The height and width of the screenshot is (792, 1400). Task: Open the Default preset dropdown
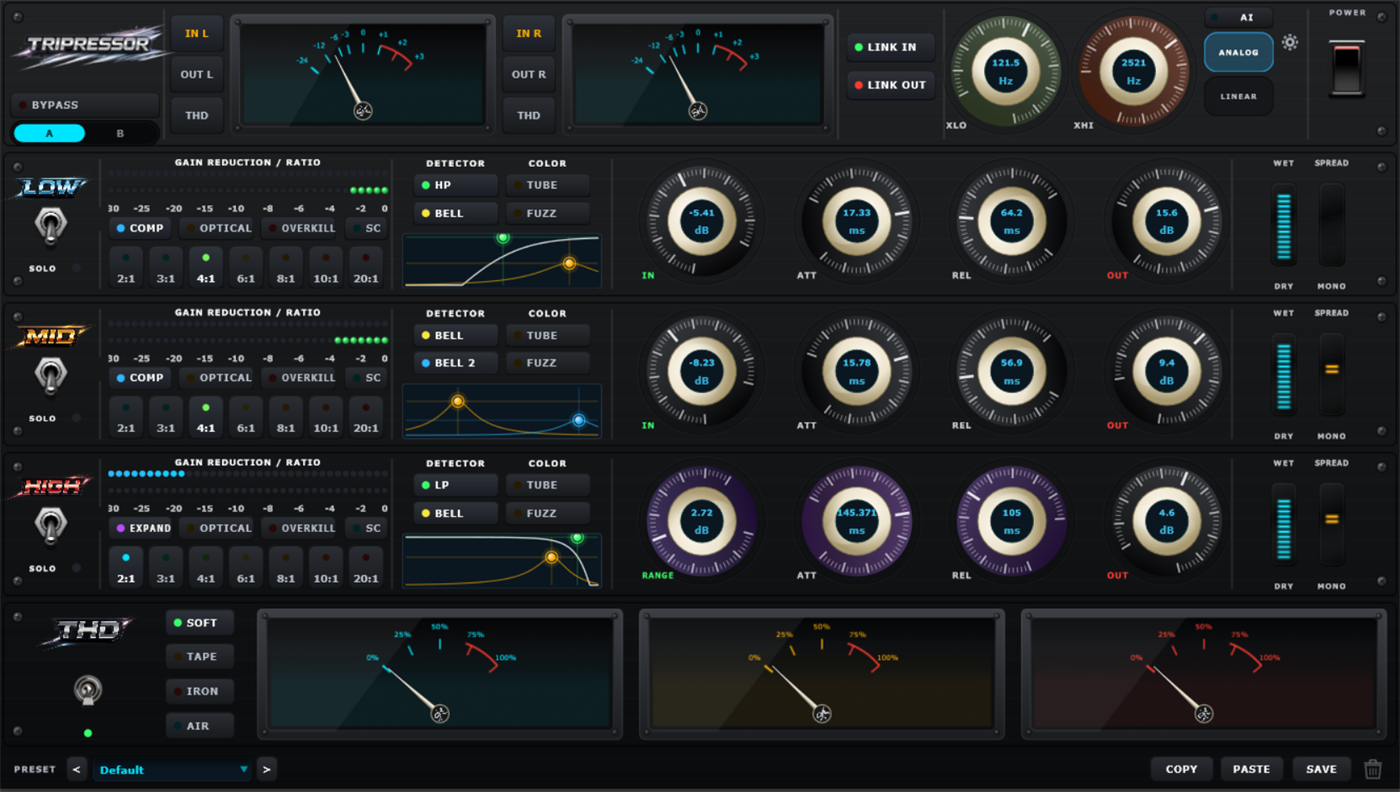[172, 769]
